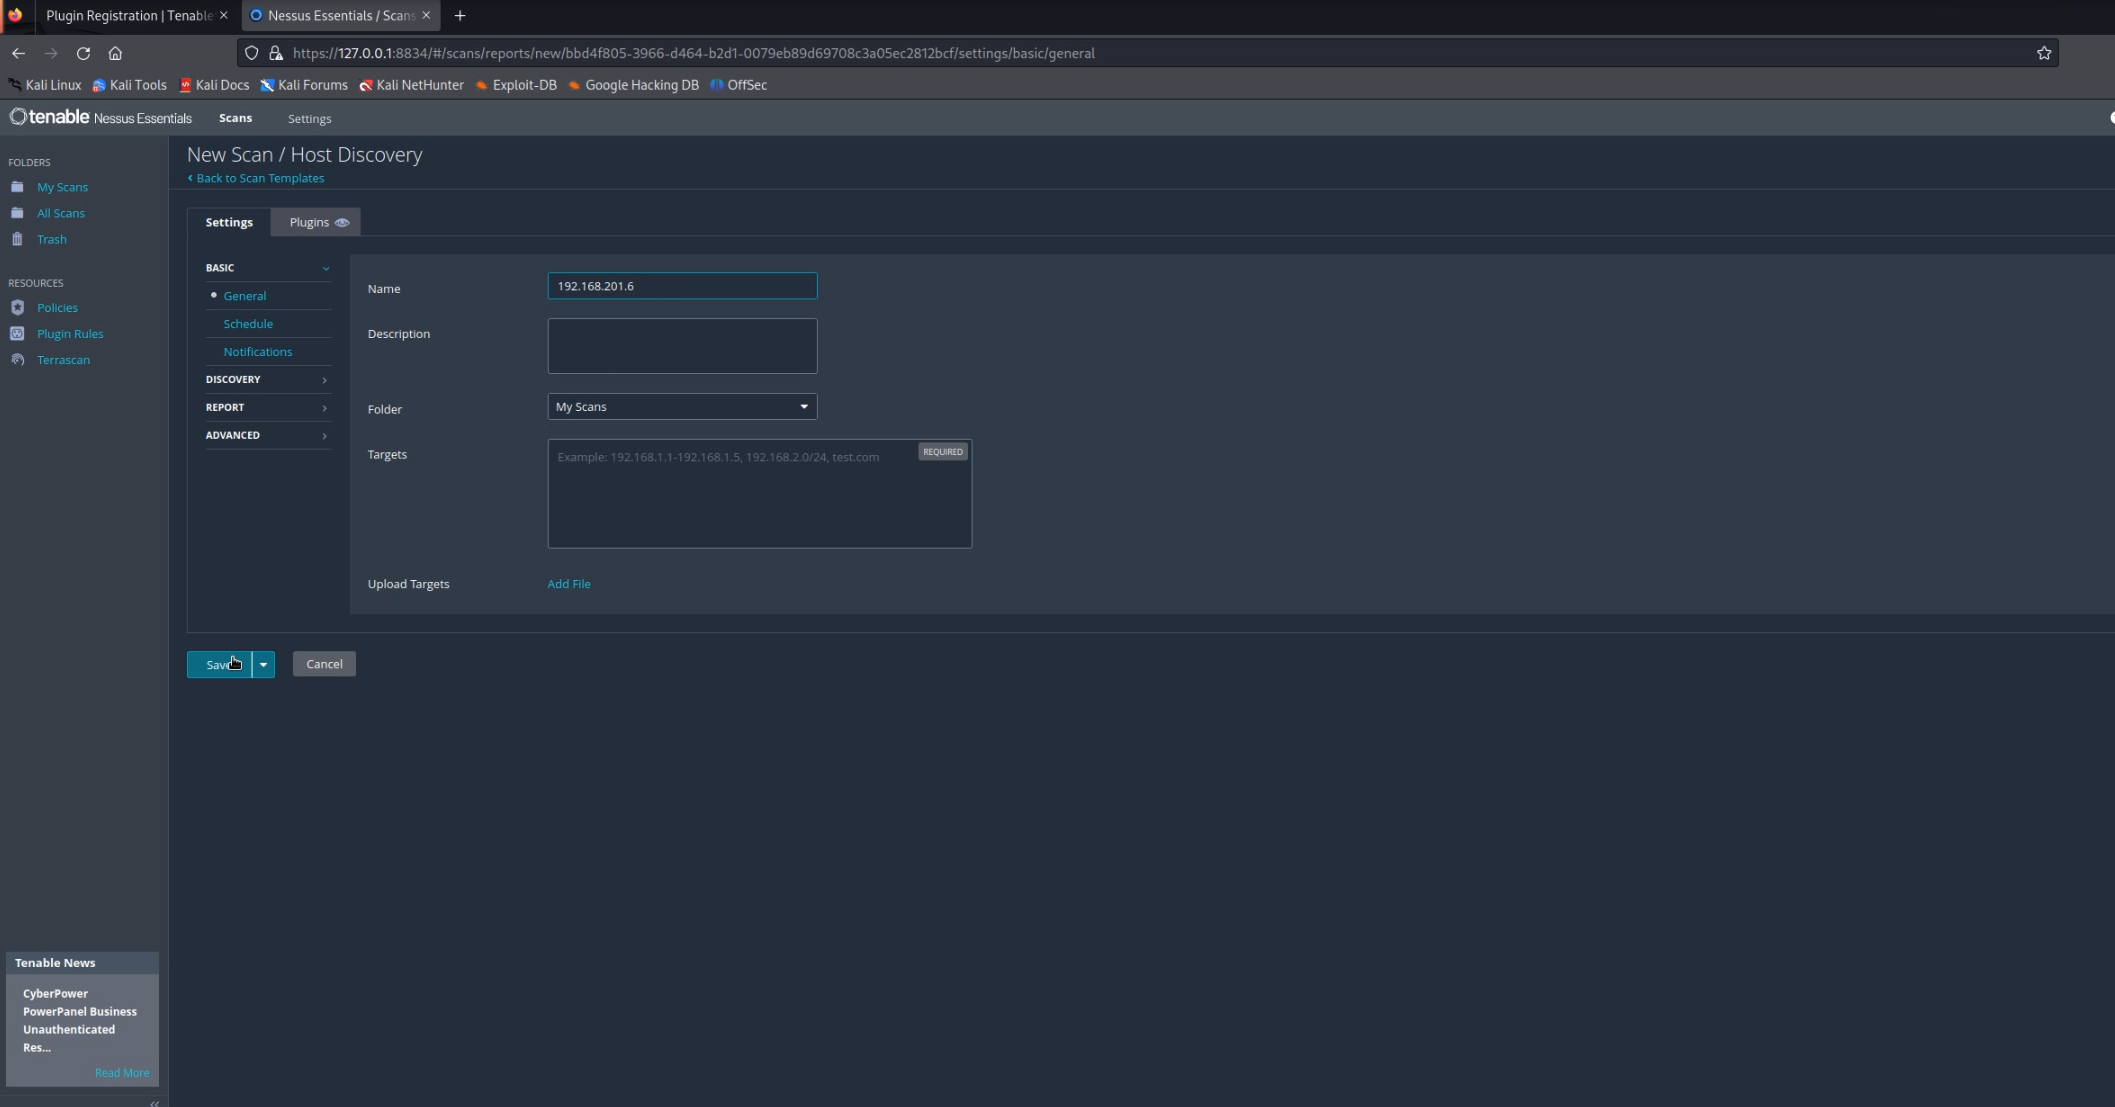Image resolution: width=2115 pixels, height=1107 pixels.
Task: Click the Plugin Rules icon in the sidebar
Action: [17, 334]
